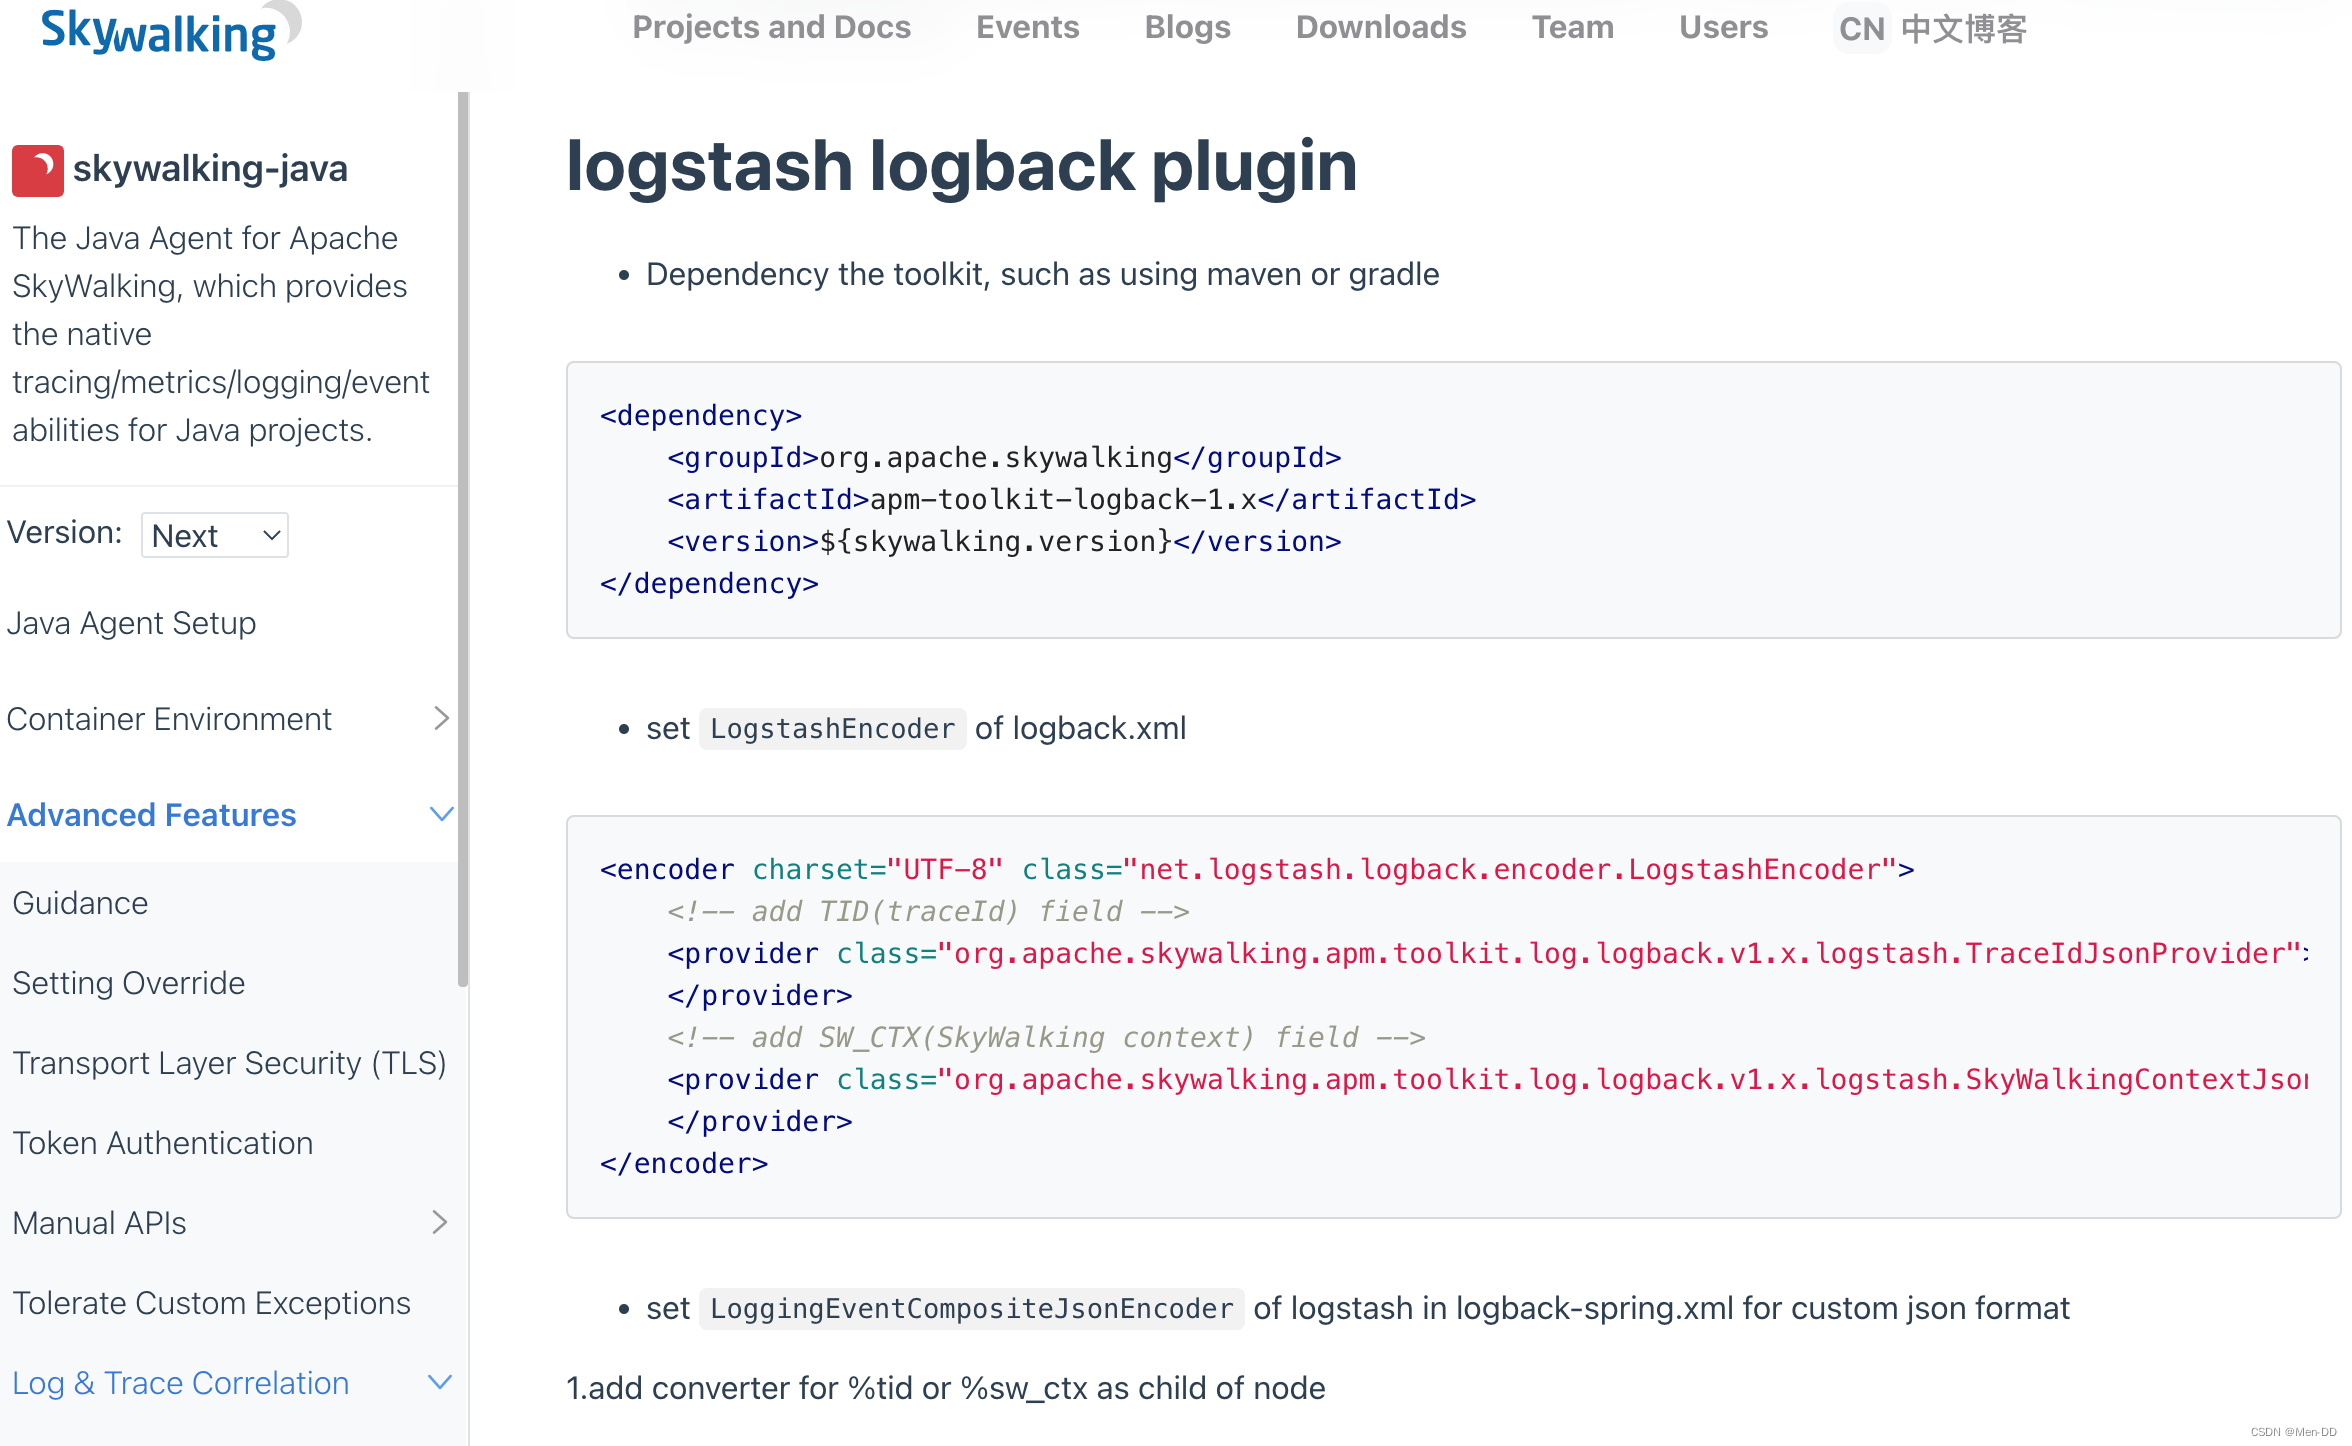This screenshot has height=1446, width=2352.
Task: Click the ${skywalking.version} version line
Action: tap(1004, 541)
